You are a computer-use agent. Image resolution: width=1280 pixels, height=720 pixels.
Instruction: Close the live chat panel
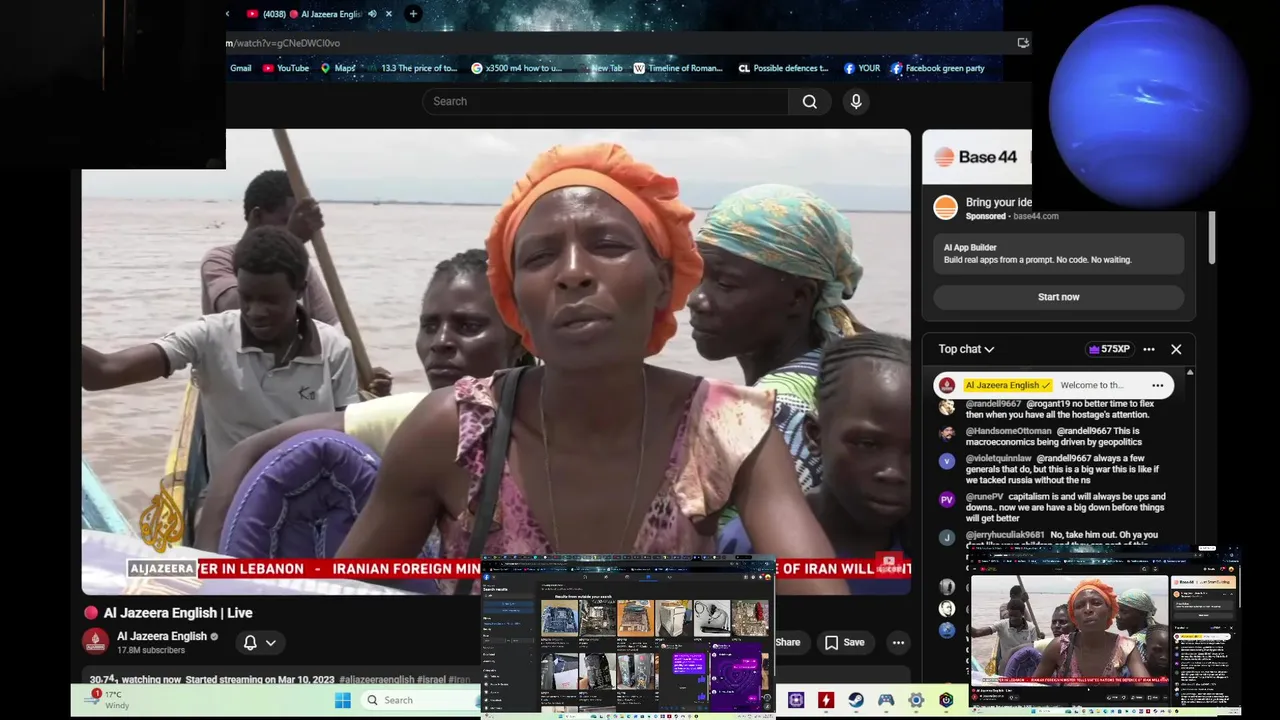[1176, 349]
